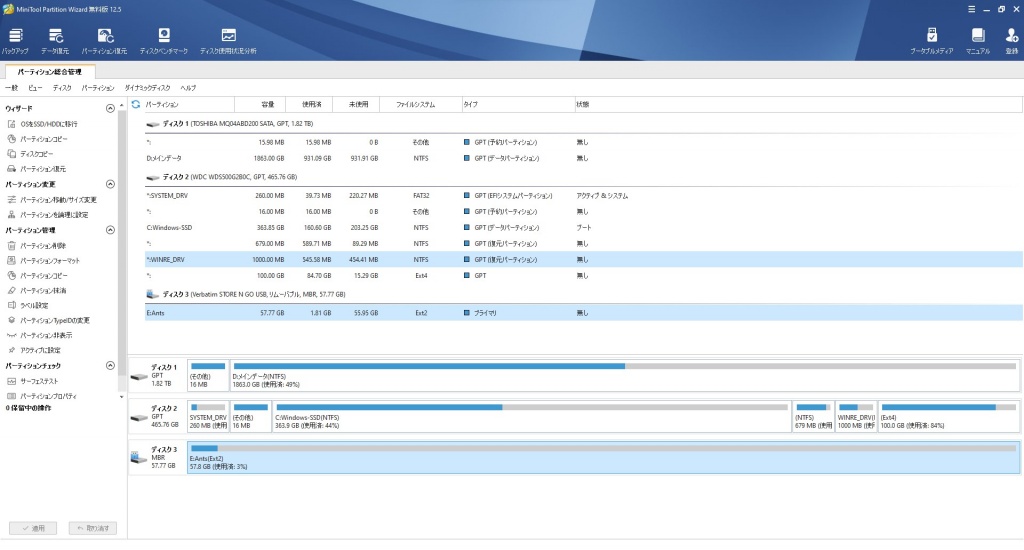Open the パーティション menu in menu bar
This screenshot has height=550, width=1024.
[98, 88]
